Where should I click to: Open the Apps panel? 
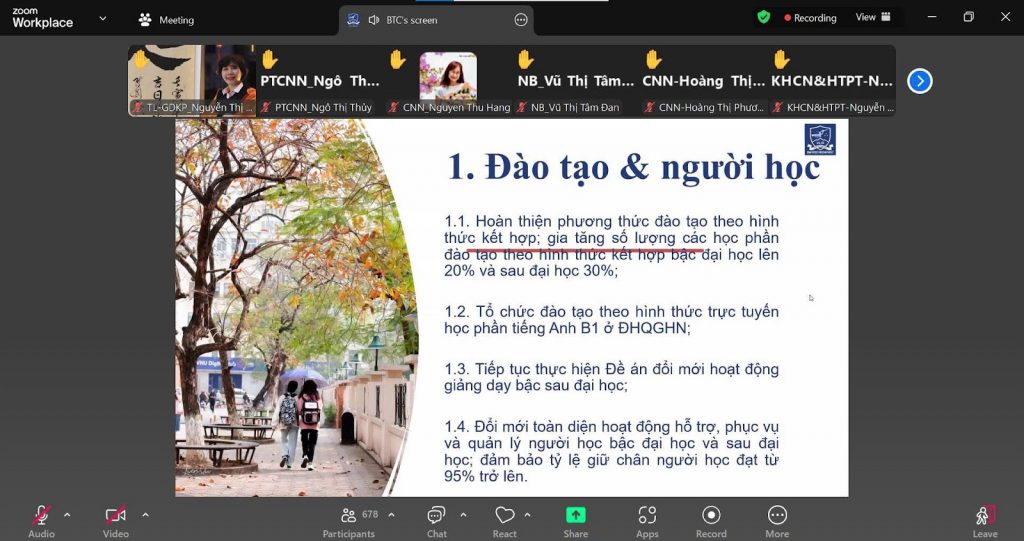647,518
